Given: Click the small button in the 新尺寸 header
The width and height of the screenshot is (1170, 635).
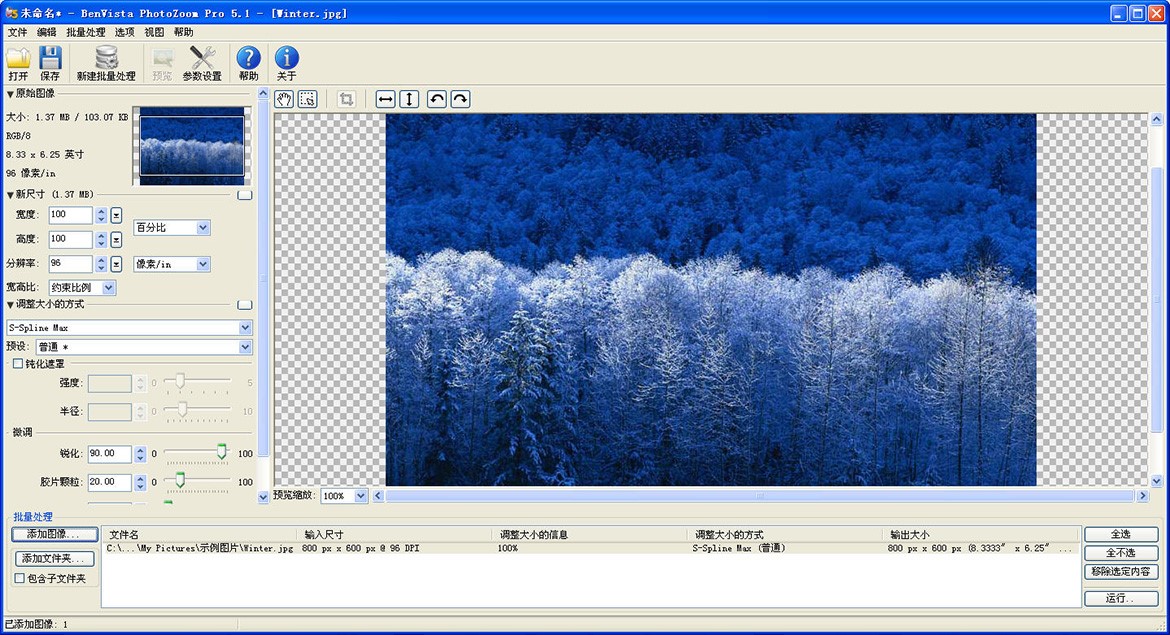Looking at the screenshot, I should [x=245, y=195].
